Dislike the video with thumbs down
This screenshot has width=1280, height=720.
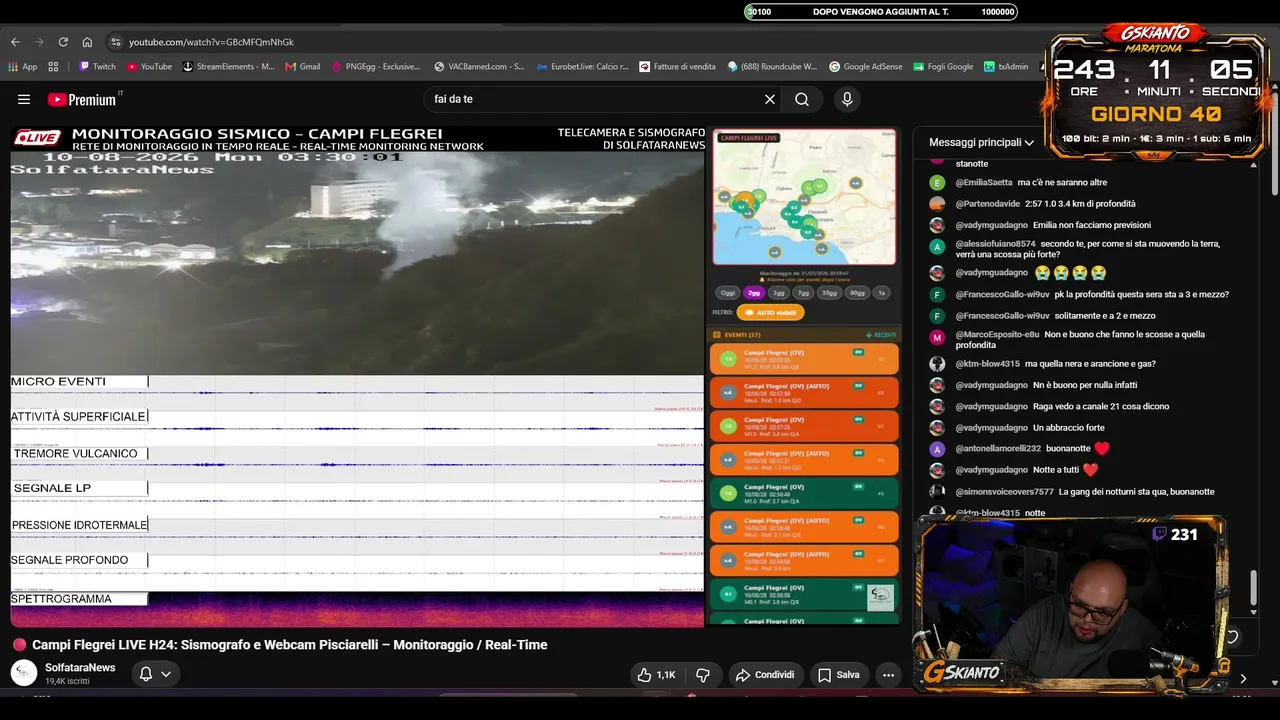coord(703,675)
